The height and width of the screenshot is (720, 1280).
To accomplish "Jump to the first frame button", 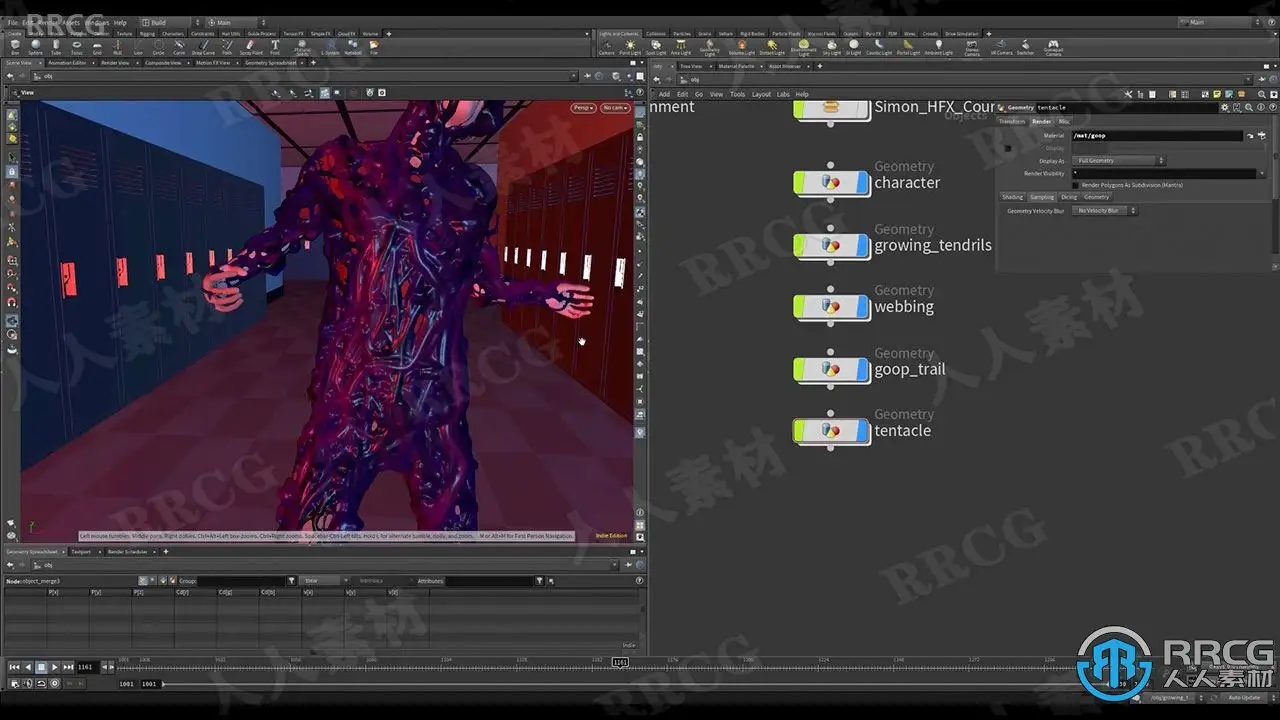I will 14,667.
